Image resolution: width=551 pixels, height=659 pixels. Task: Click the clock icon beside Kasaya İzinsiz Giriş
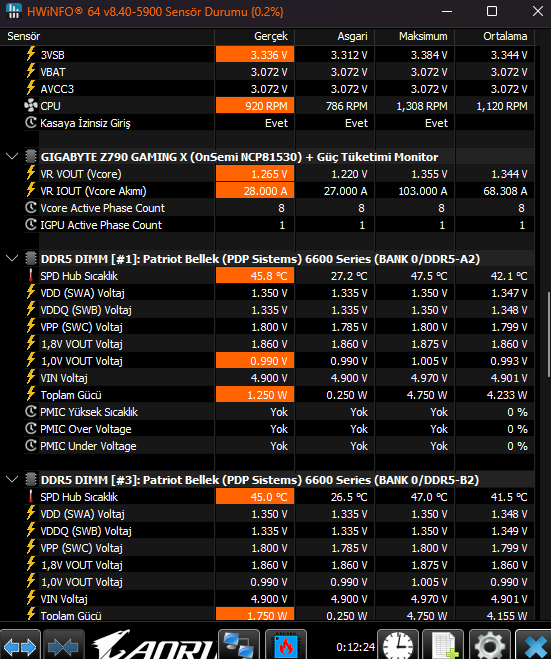pyautogui.click(x=31, y=123)
